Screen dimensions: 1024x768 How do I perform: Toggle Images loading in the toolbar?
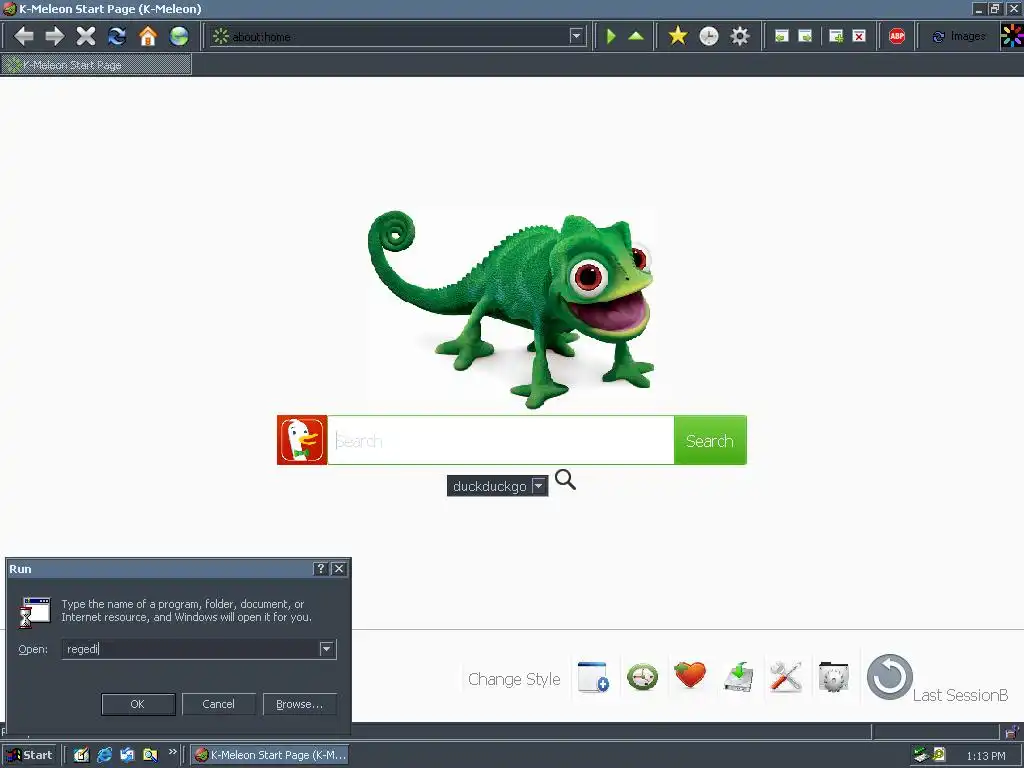959,37
